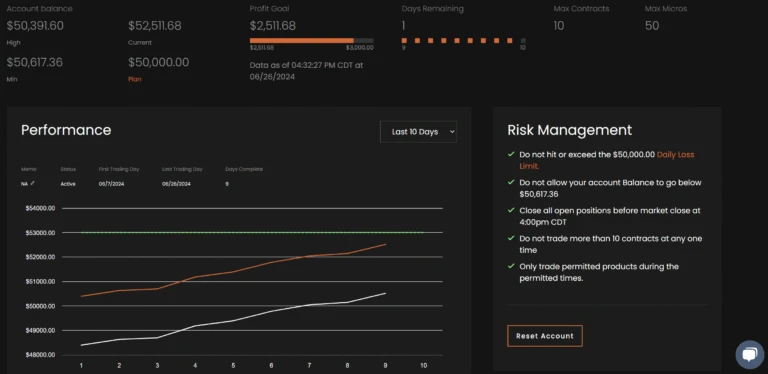Edit the memo using the pencil icon
The width and height of the screenshot is (768, 374).
[32, 184]
